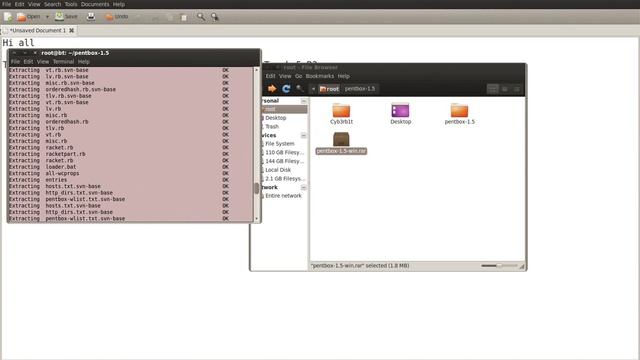Viewport: 640px width, 360px height.
Task: Click the terminal scrollbar up arrow
Action: click(257, 70)
